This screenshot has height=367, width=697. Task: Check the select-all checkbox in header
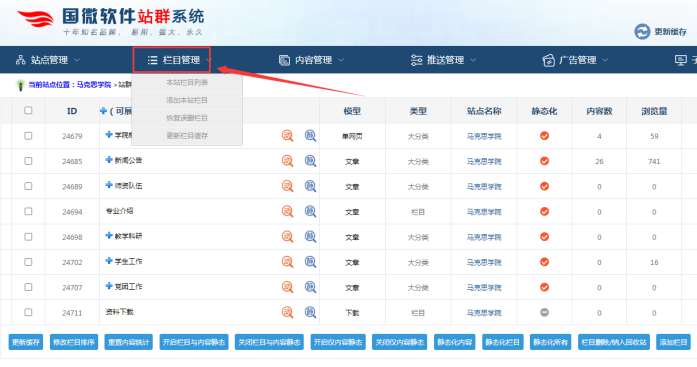28,110
